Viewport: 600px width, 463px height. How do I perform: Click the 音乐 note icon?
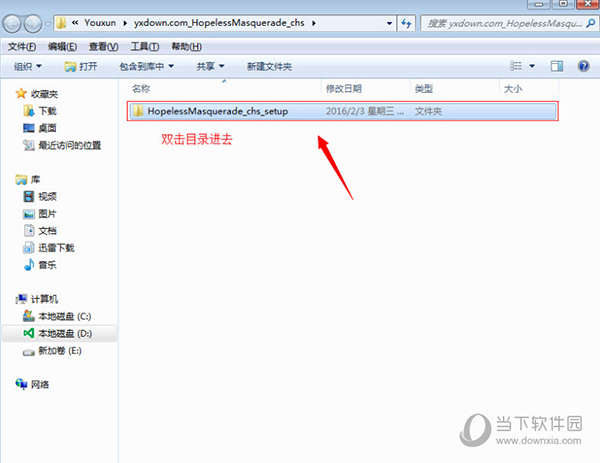point(29,264)
